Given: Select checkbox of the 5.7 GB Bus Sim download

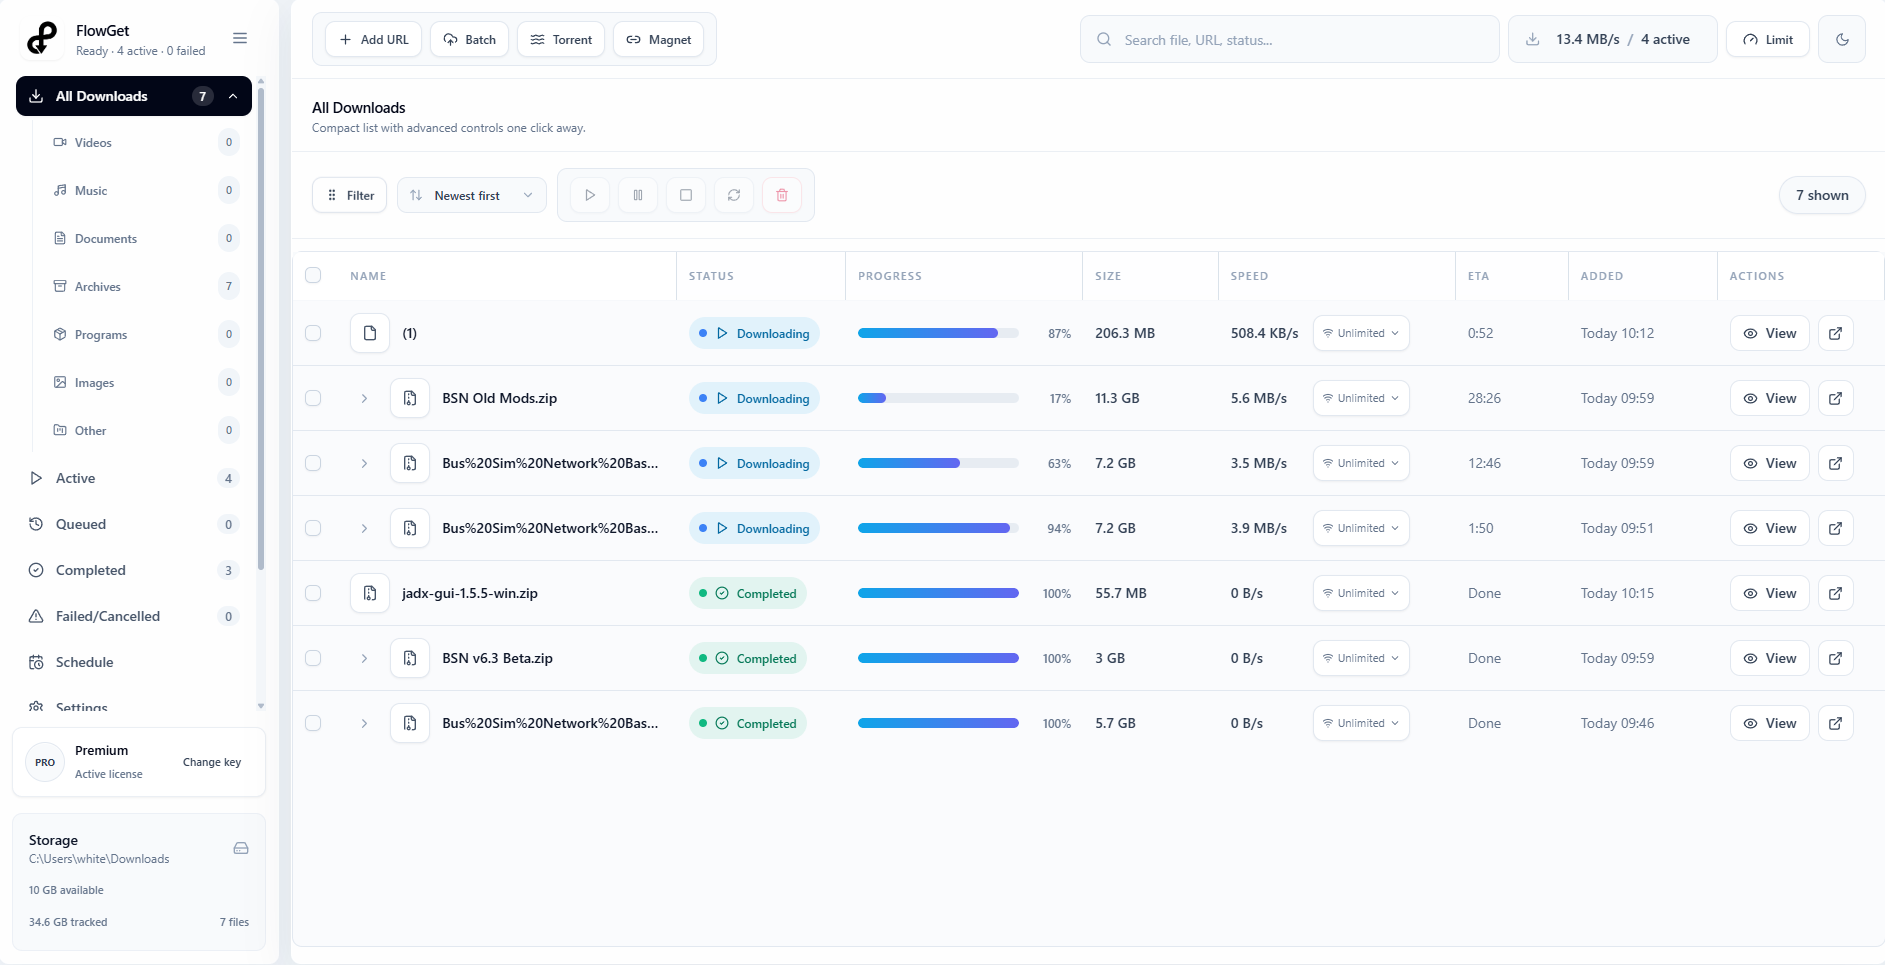Looking at the screenshot, I should (x=313, y=723).
